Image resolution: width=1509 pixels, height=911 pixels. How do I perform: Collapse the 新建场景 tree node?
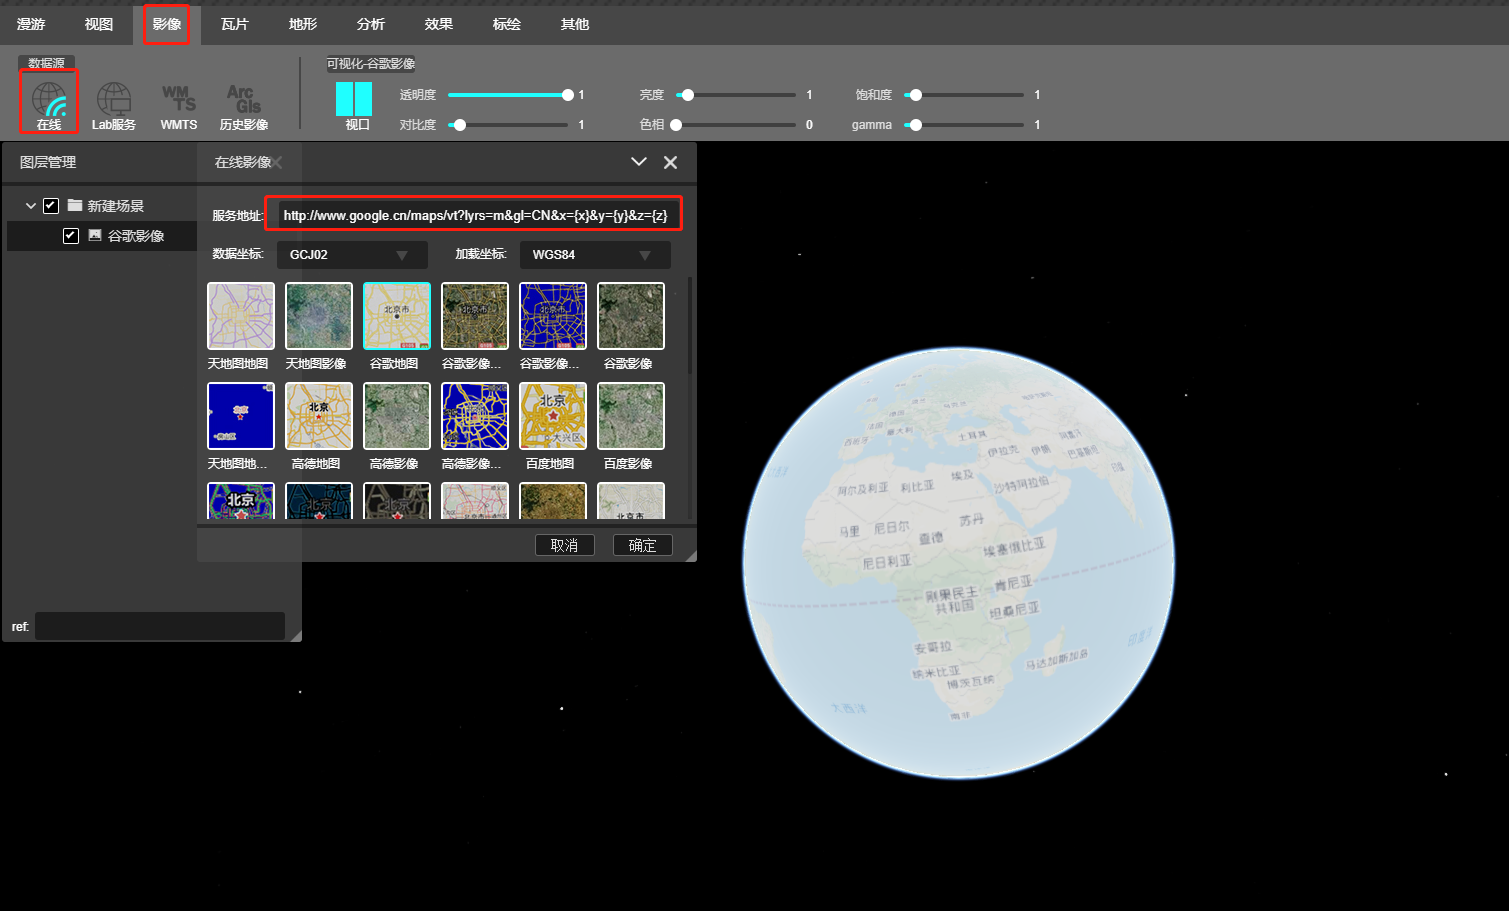30,206
